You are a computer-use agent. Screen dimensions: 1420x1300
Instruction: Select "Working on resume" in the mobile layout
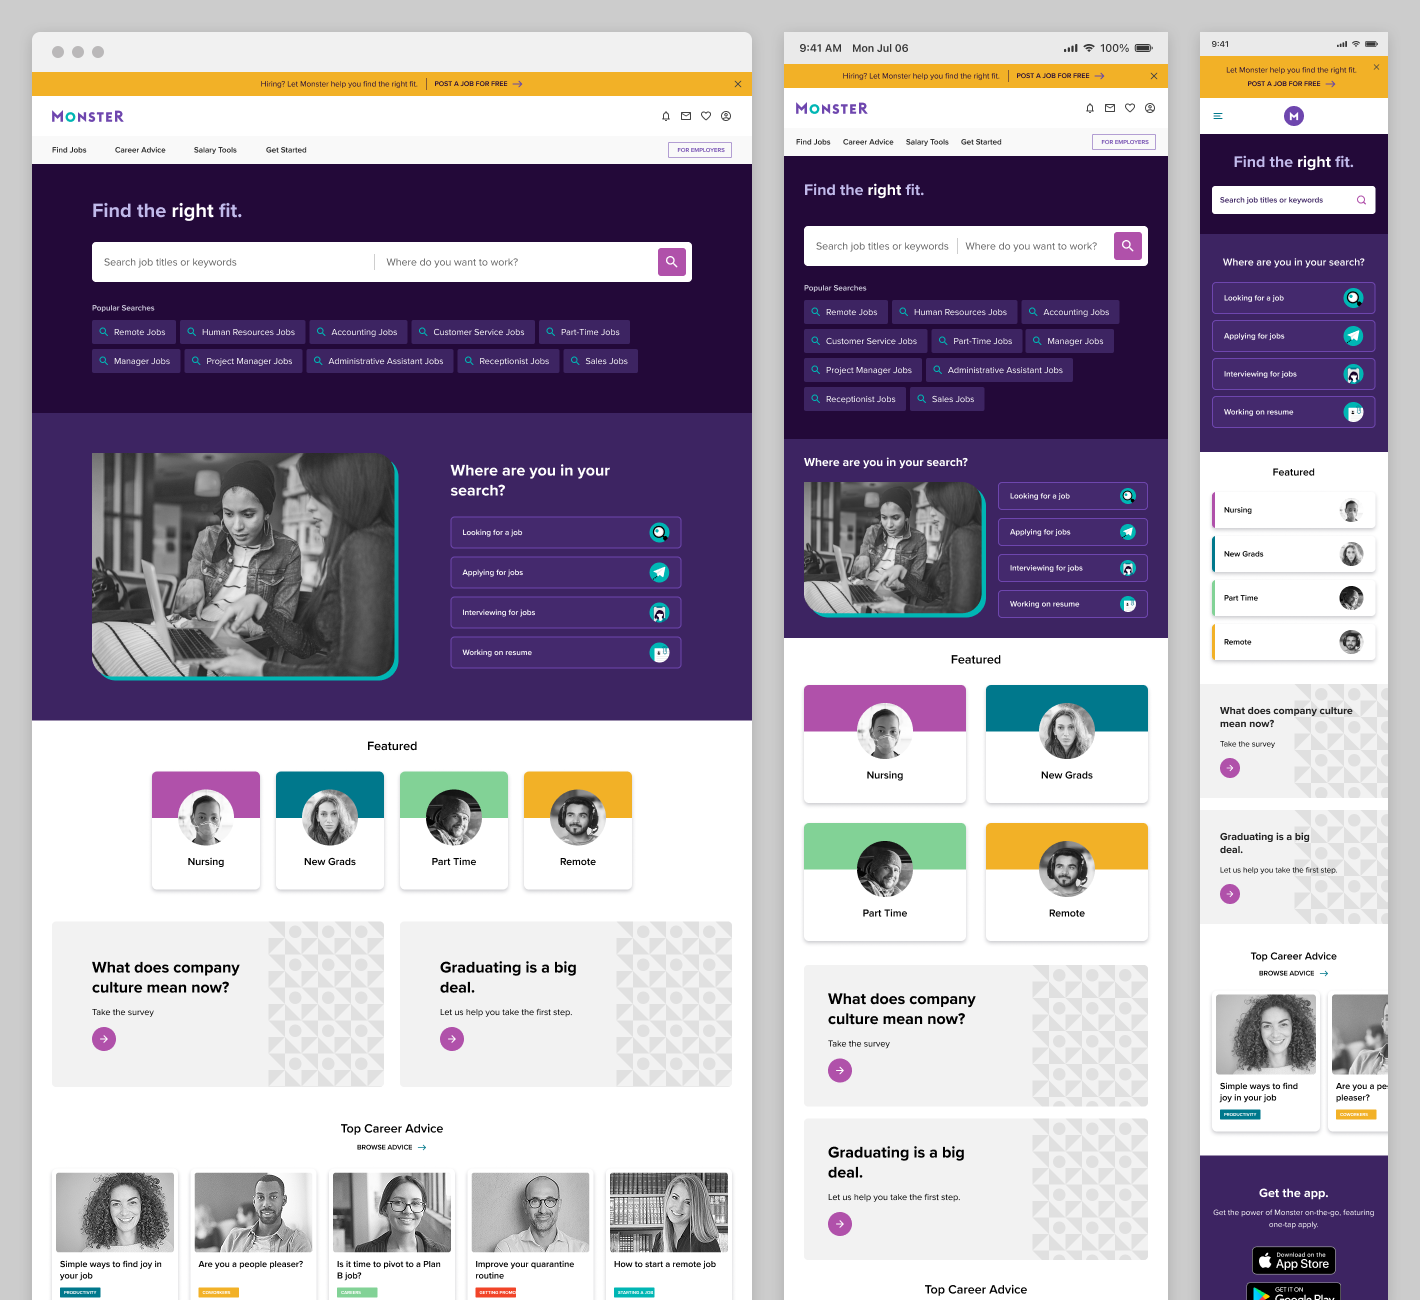pyautogui.click(x=1293, y=412)
